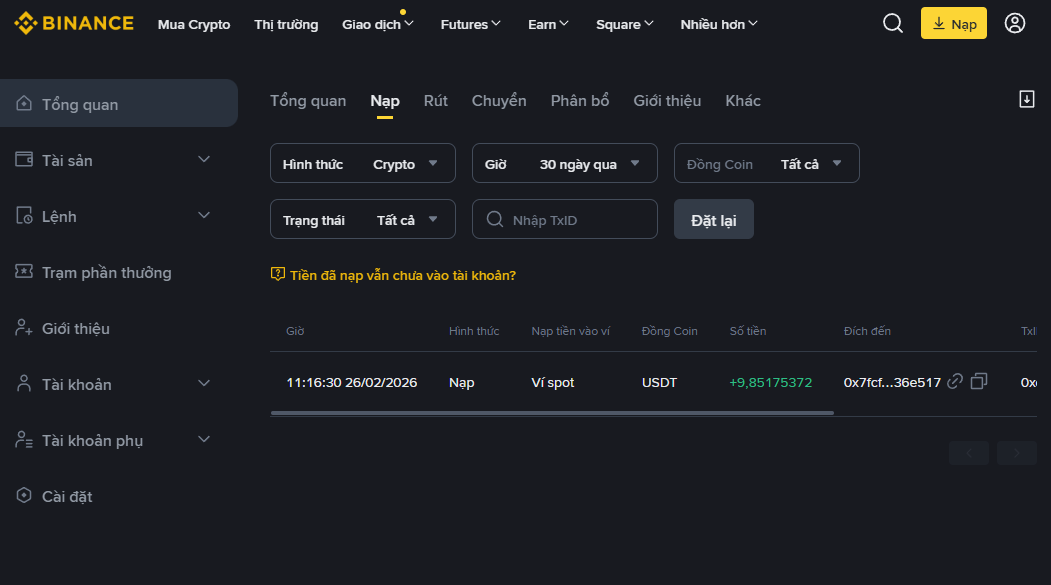Open Trạm phần thưởng from the sidebar
Screen dimensions: 1051x585
point(106,272)
